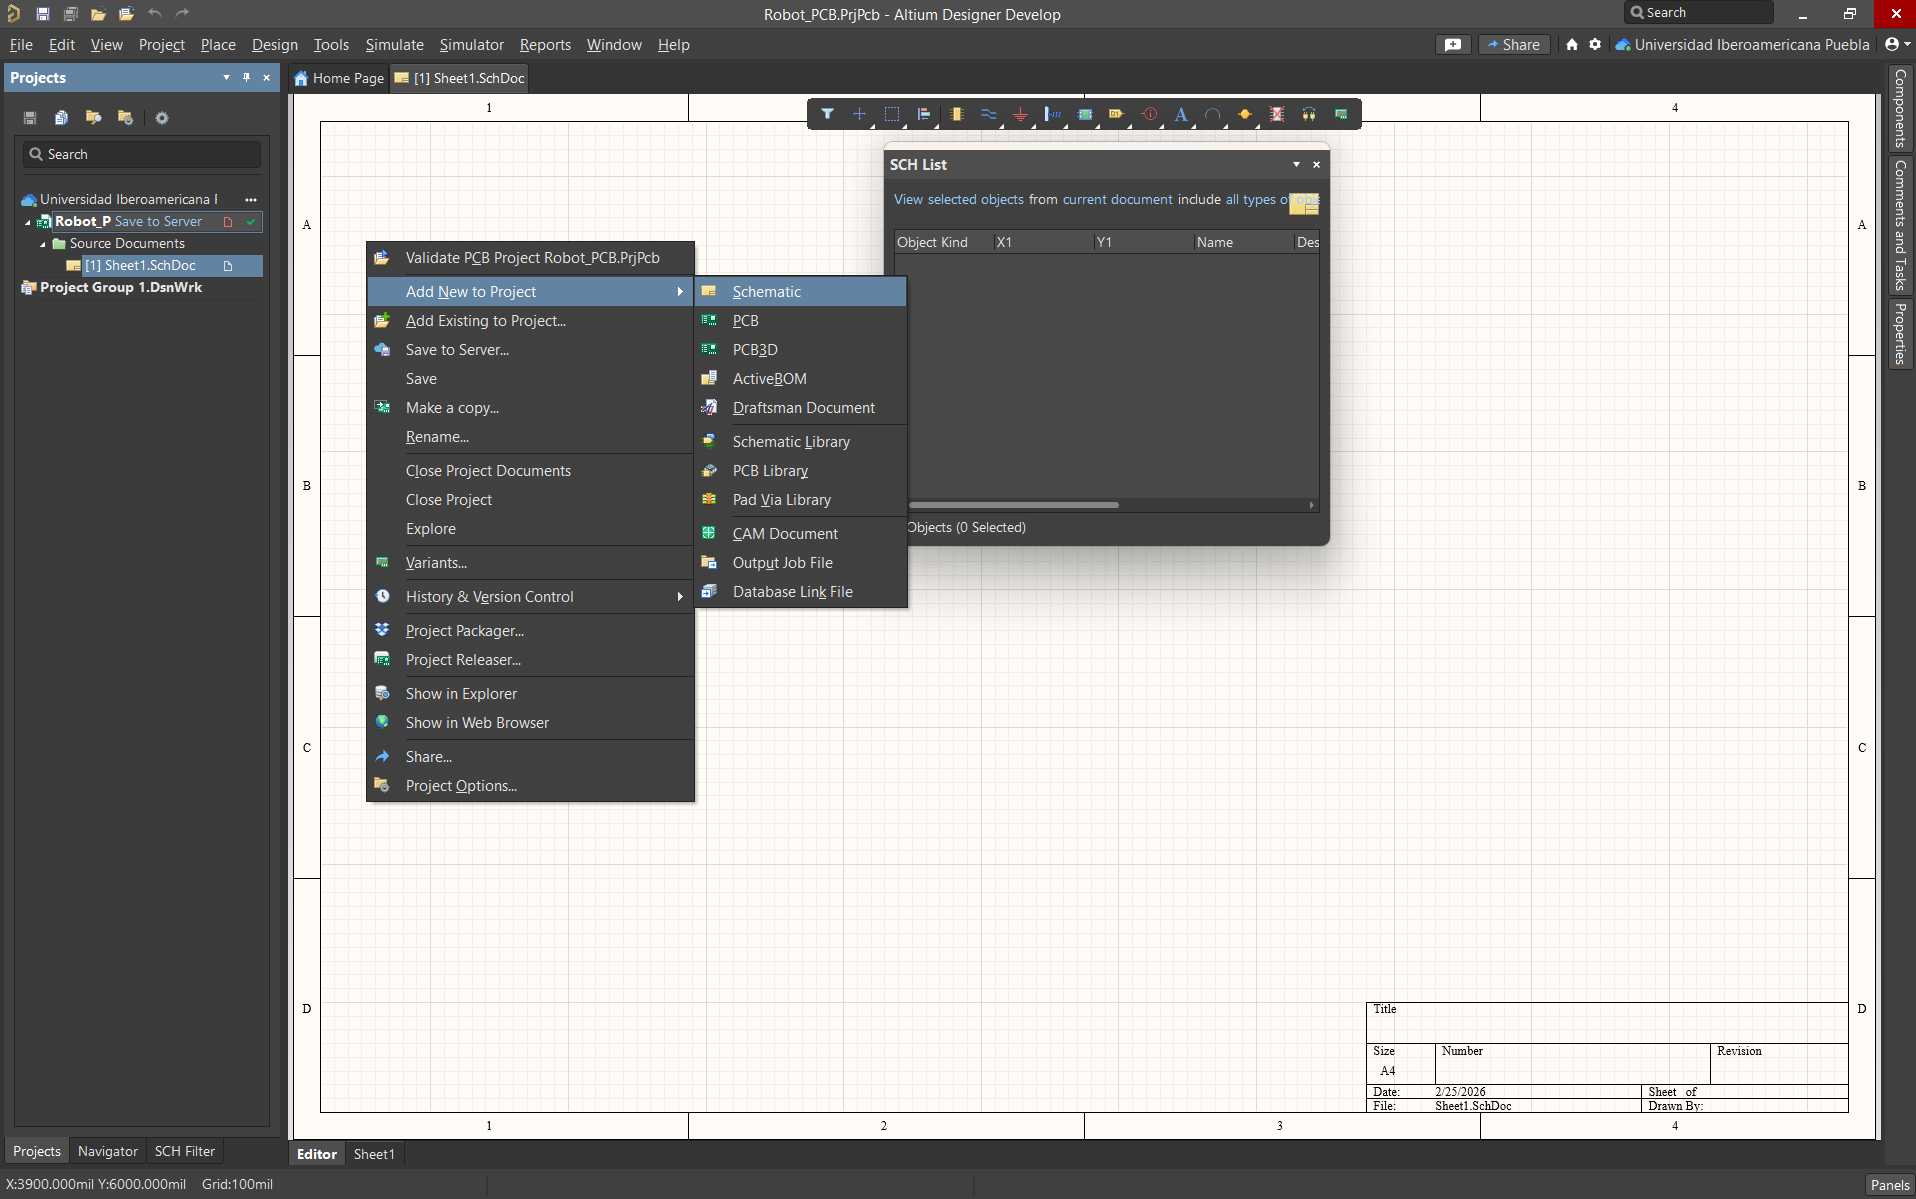Image resolution: width=1916 pixels, height=1199 pixels.
Task: Select the place part tool
Action: pyautogui.click(x=957, y=114)
